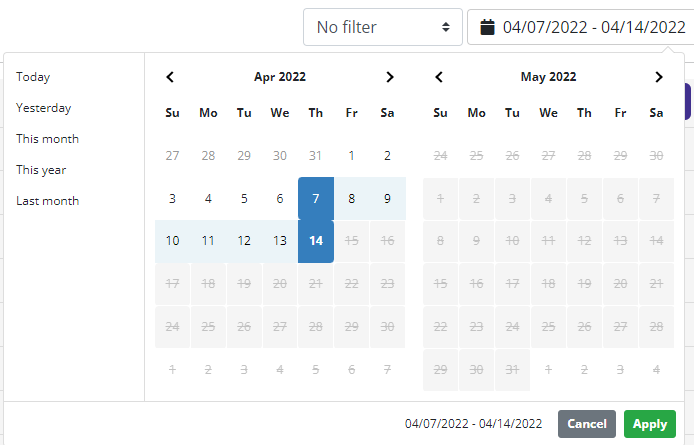Choose April 5 on the calendar

[244, 199]
